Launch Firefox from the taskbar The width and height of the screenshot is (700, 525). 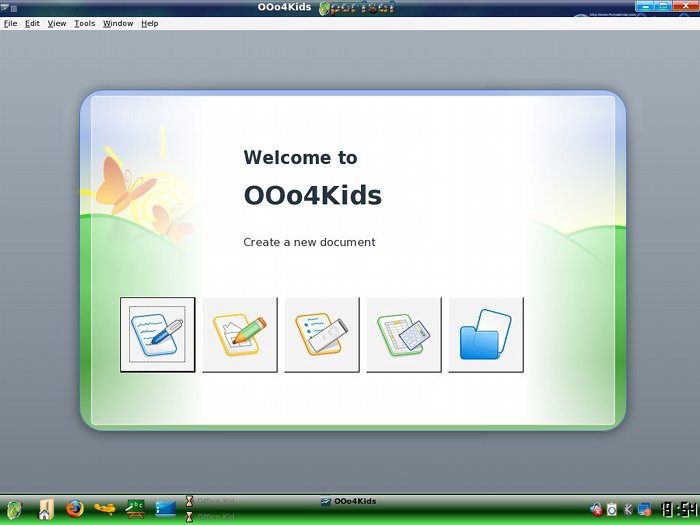coord(75,508)
